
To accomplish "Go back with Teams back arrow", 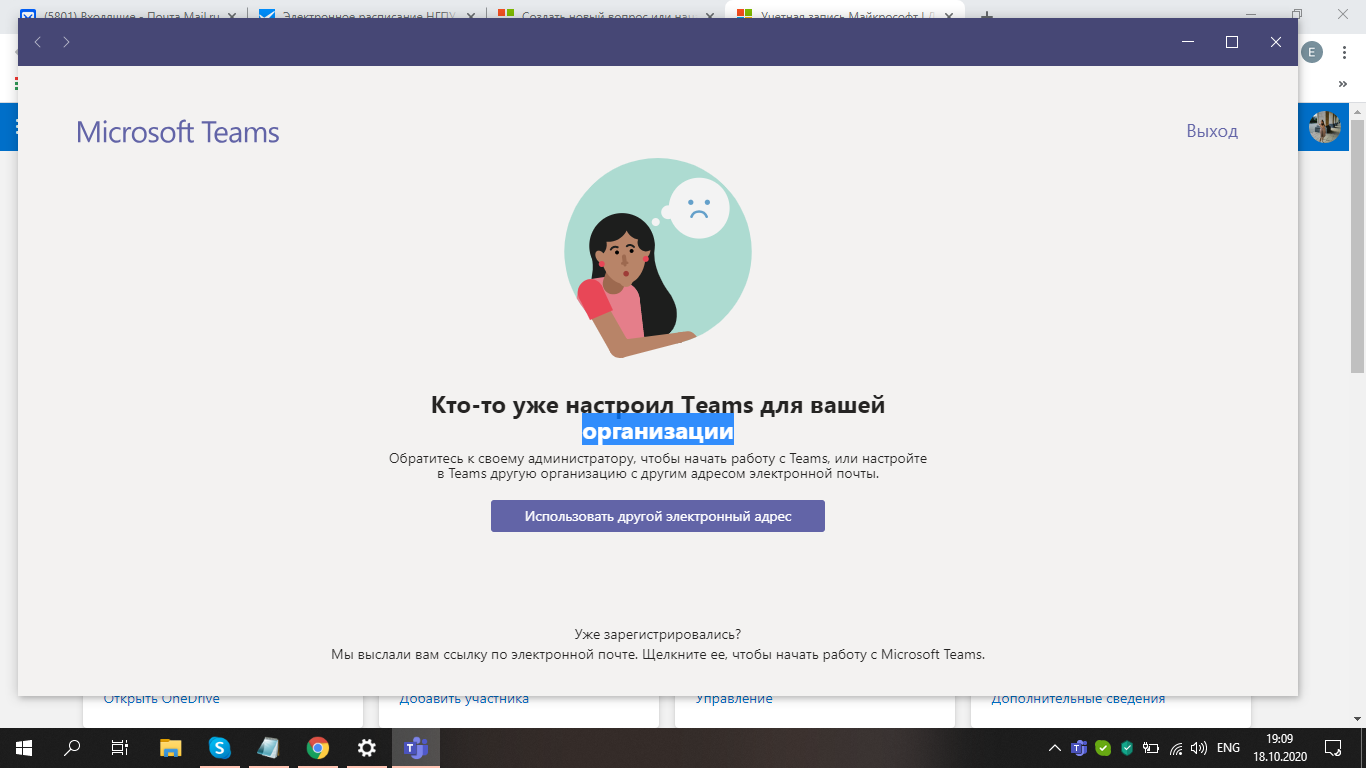I will pyautogui.click(x=38, y=42).
